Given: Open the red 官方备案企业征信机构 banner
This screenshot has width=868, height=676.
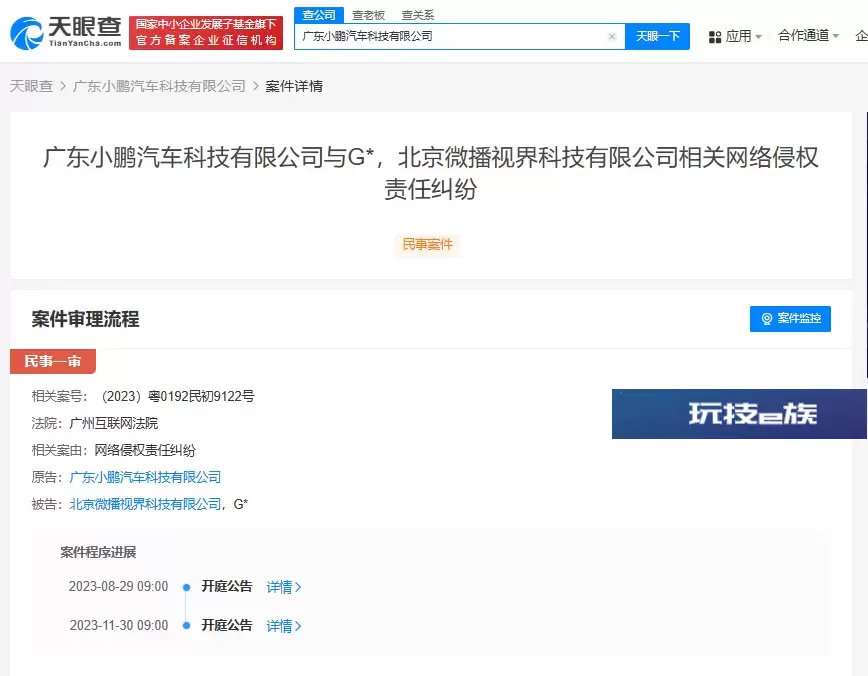Looking at the screenshot, I should click(206, 33).
